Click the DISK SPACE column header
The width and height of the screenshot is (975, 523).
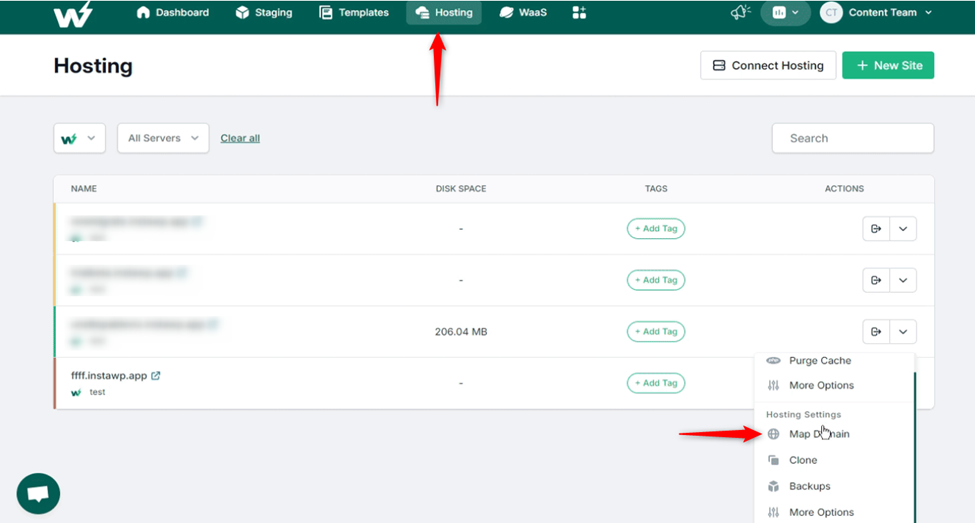(461, 188)
